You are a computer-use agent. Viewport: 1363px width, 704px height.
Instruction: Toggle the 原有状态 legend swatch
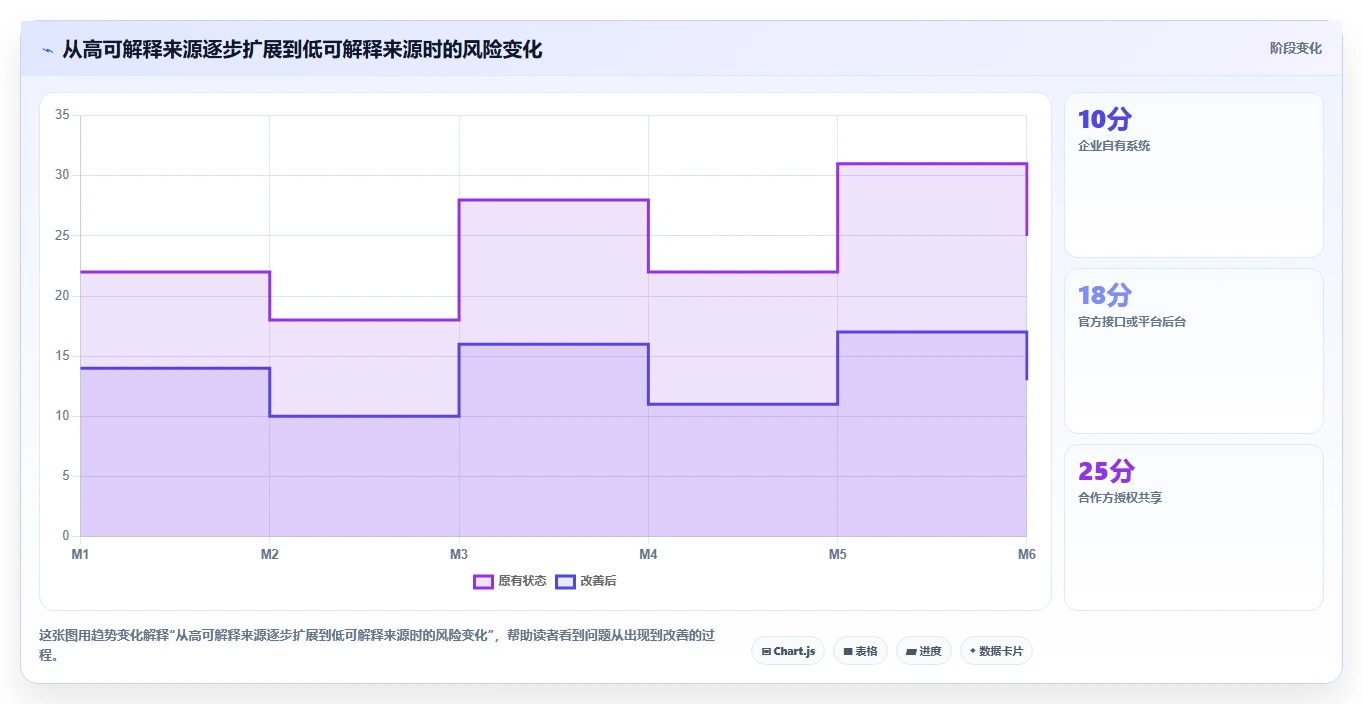483,581
